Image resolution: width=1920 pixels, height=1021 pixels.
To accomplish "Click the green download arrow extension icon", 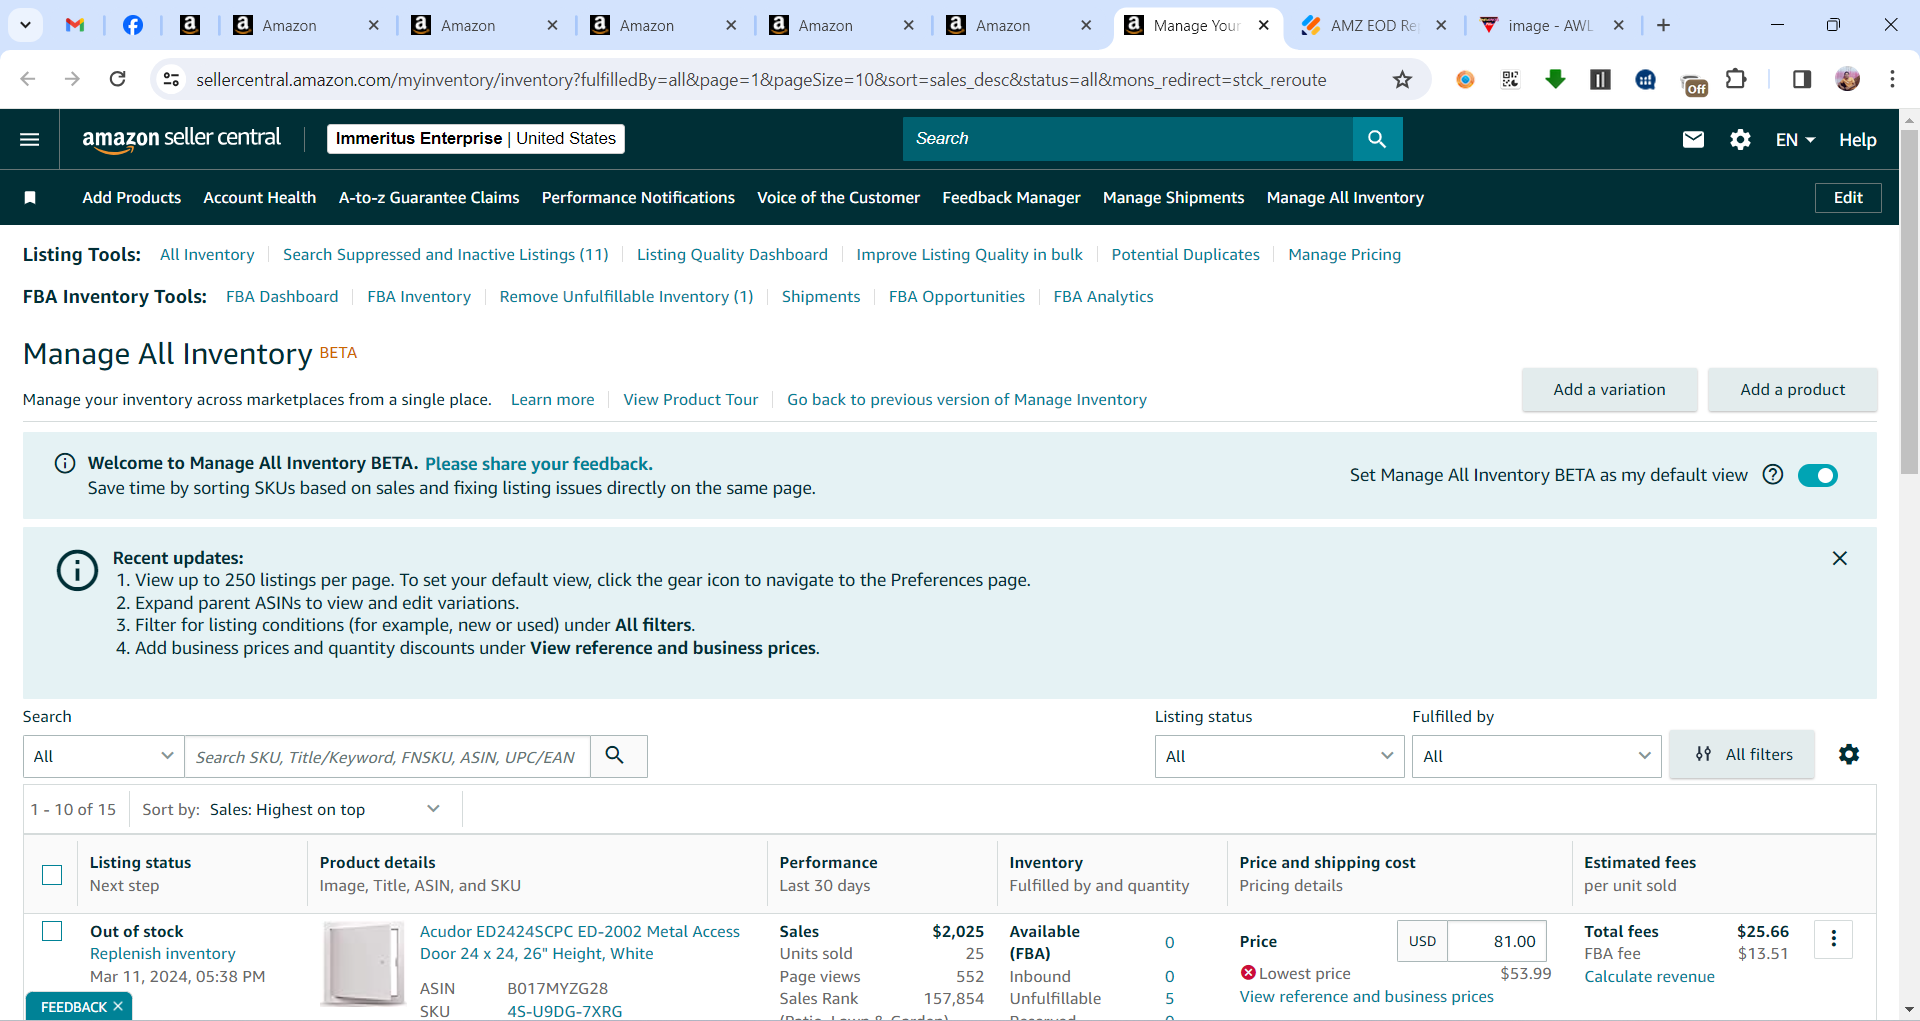I will tap(1555, 79).
